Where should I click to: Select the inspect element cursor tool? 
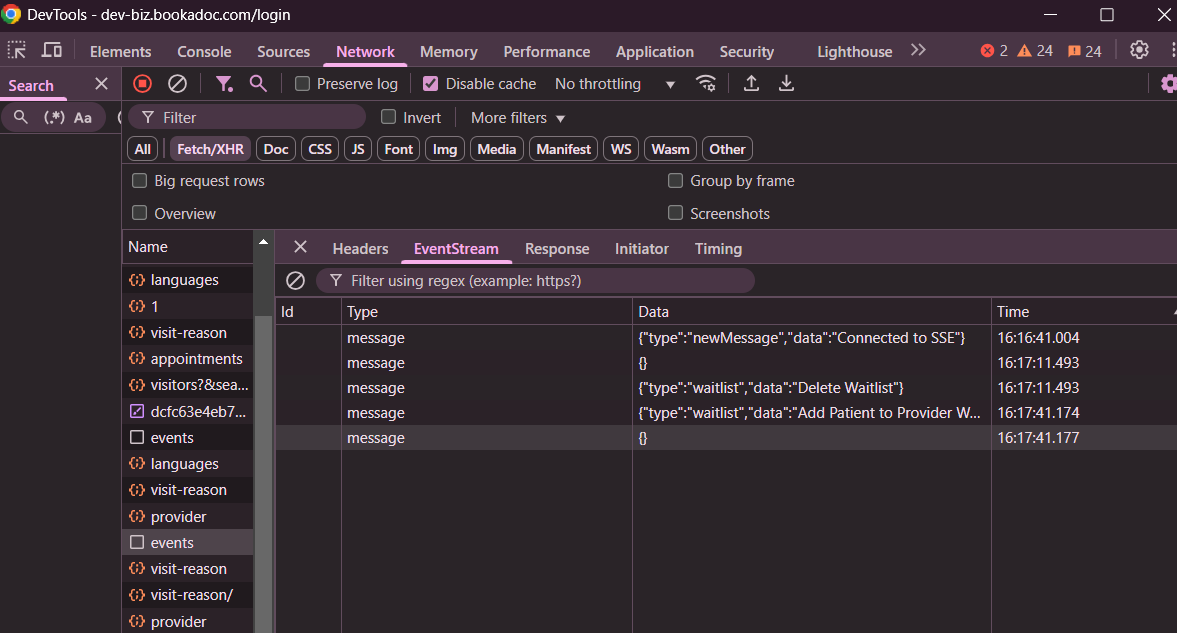click(16, 50)
